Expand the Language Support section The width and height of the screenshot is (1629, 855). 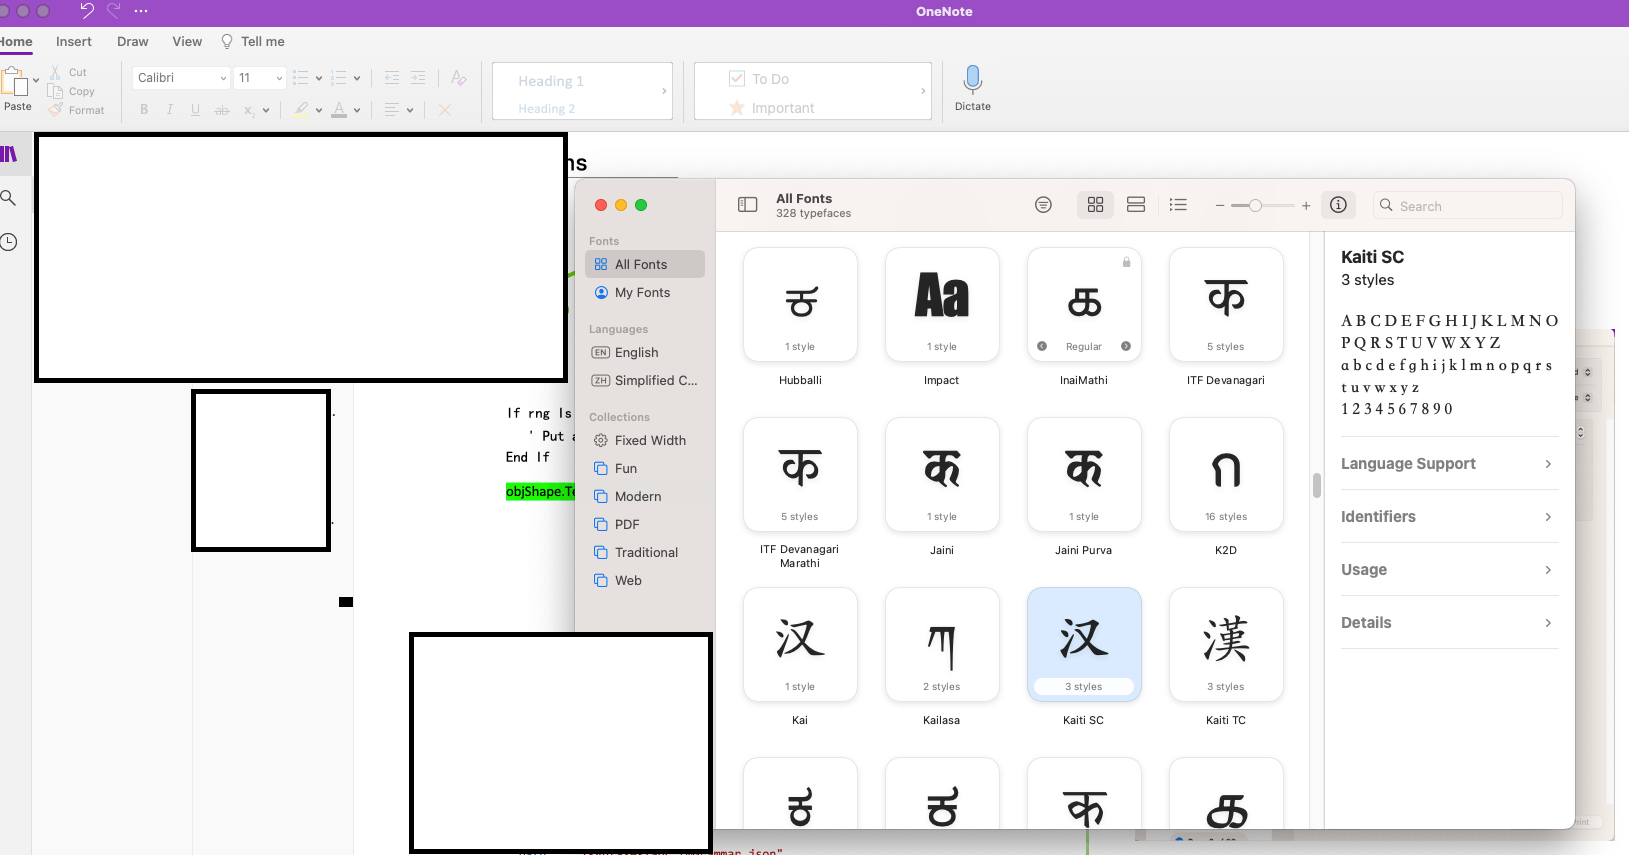pyautogui.click(x=1449, y=464)
